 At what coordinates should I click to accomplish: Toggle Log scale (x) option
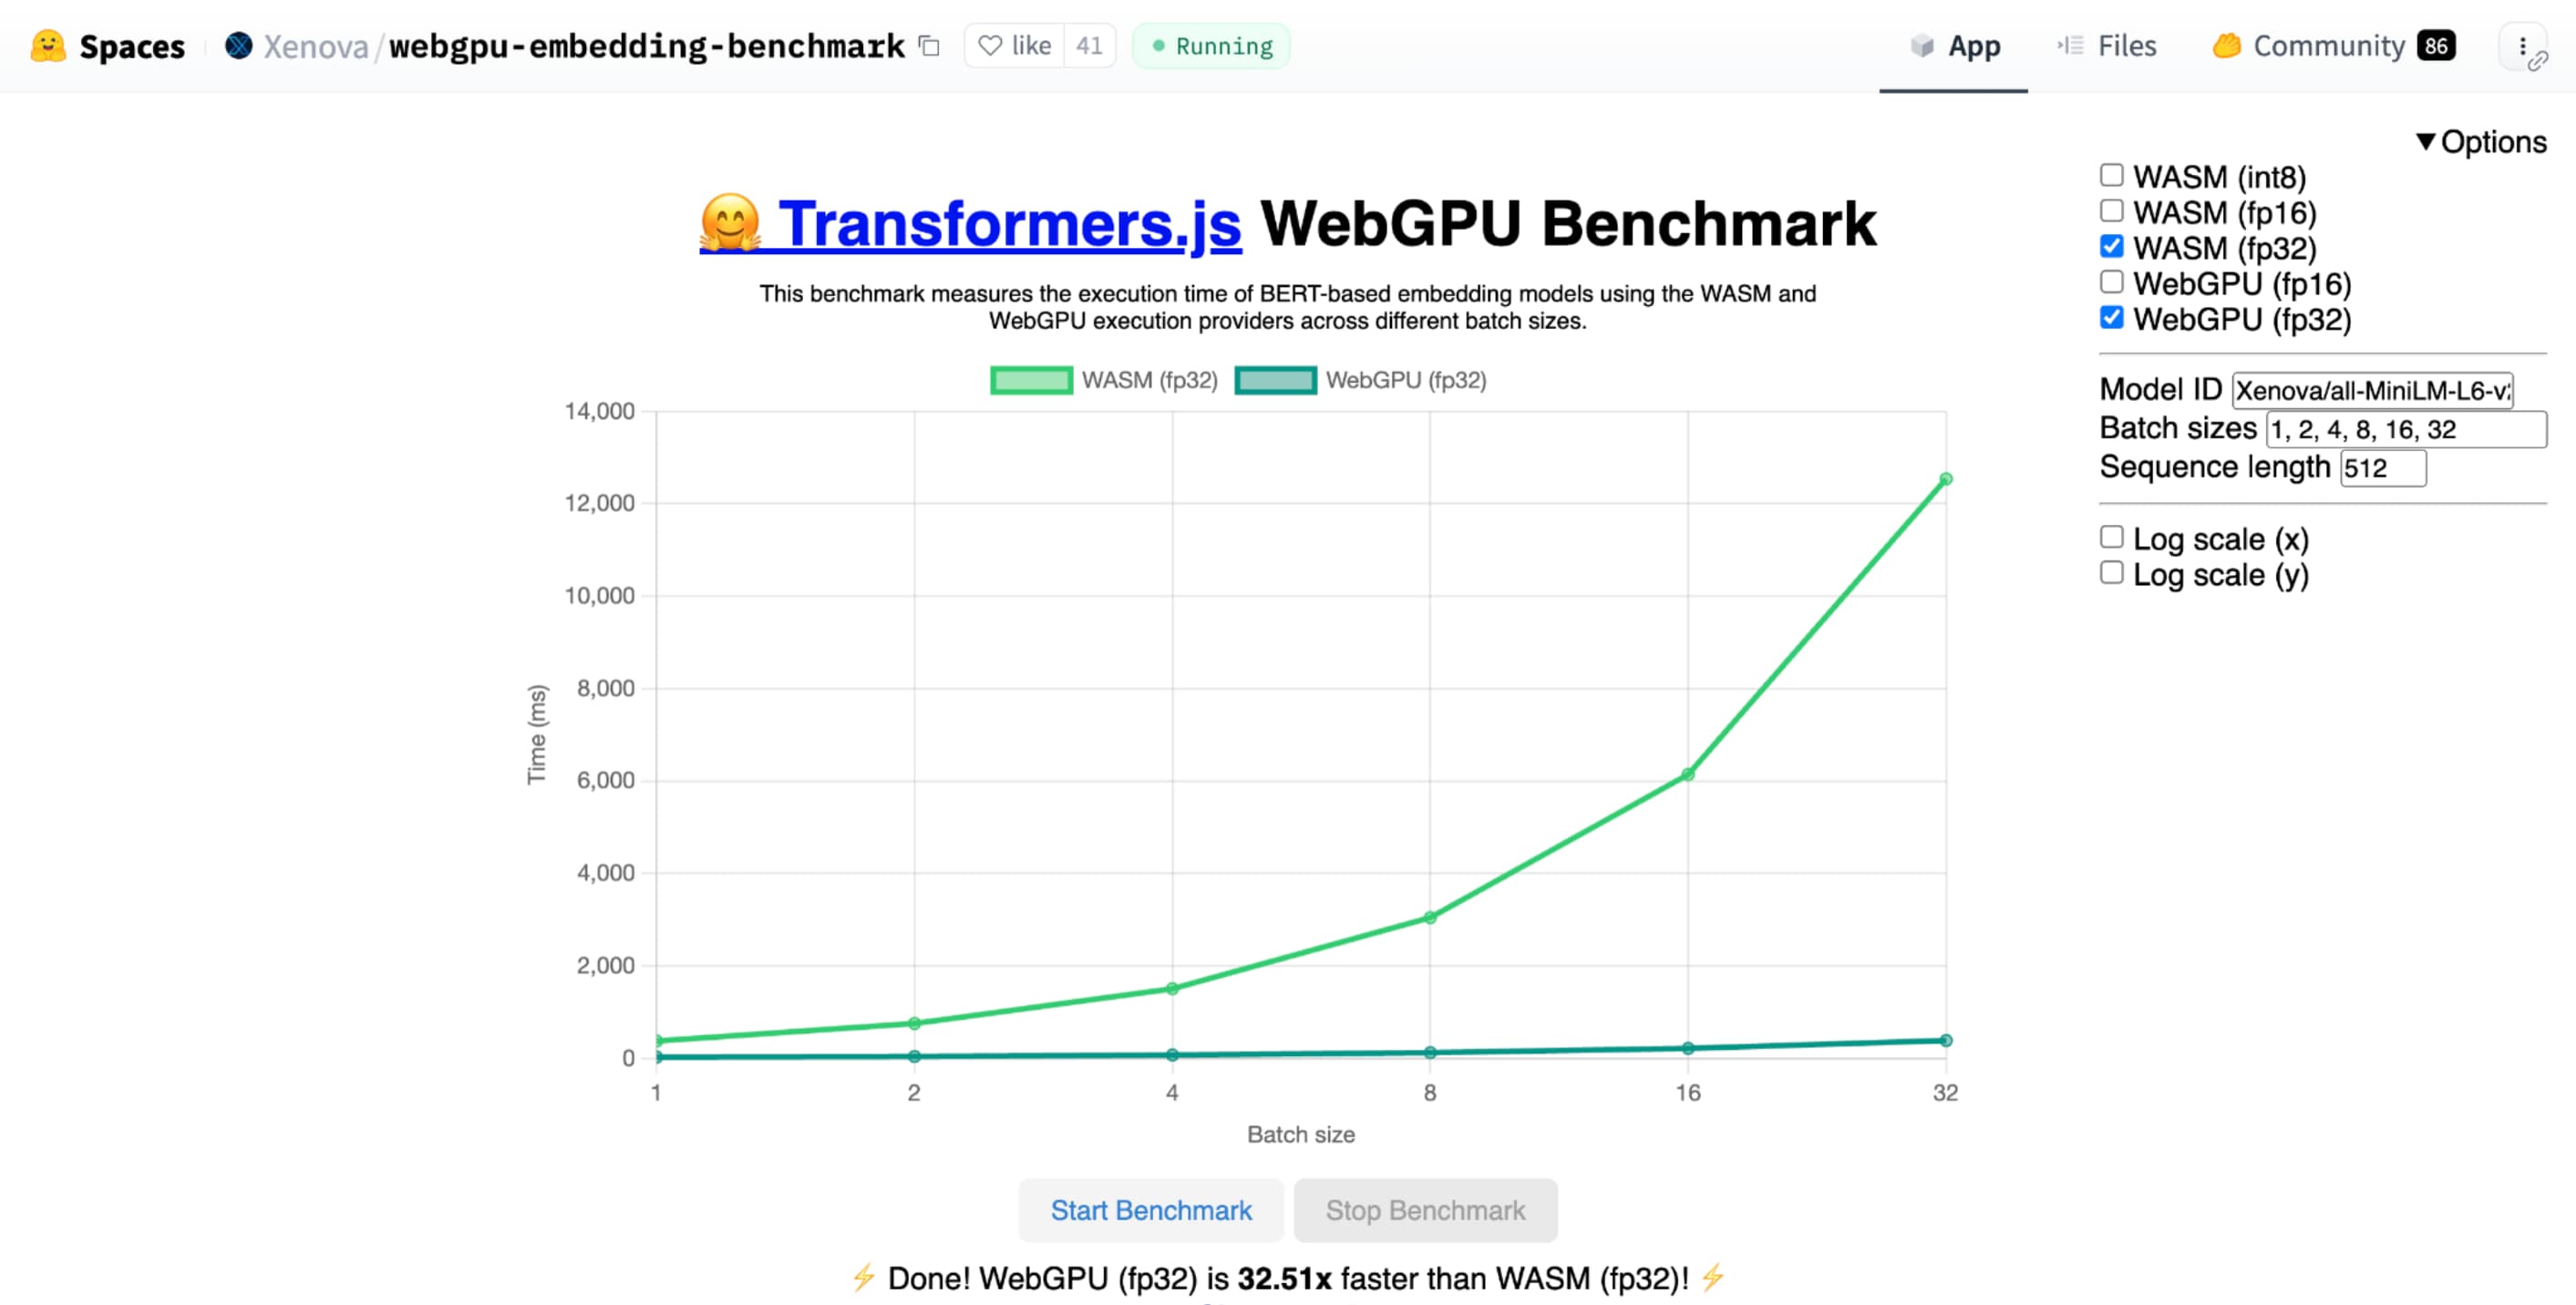click(2110, 538)
